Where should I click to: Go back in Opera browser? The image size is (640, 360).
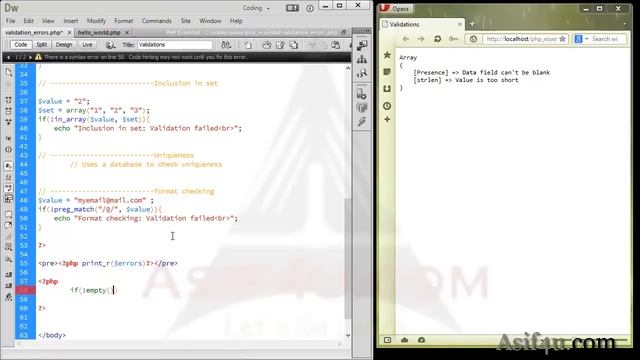pyautogui.click(x=405, y=39)
